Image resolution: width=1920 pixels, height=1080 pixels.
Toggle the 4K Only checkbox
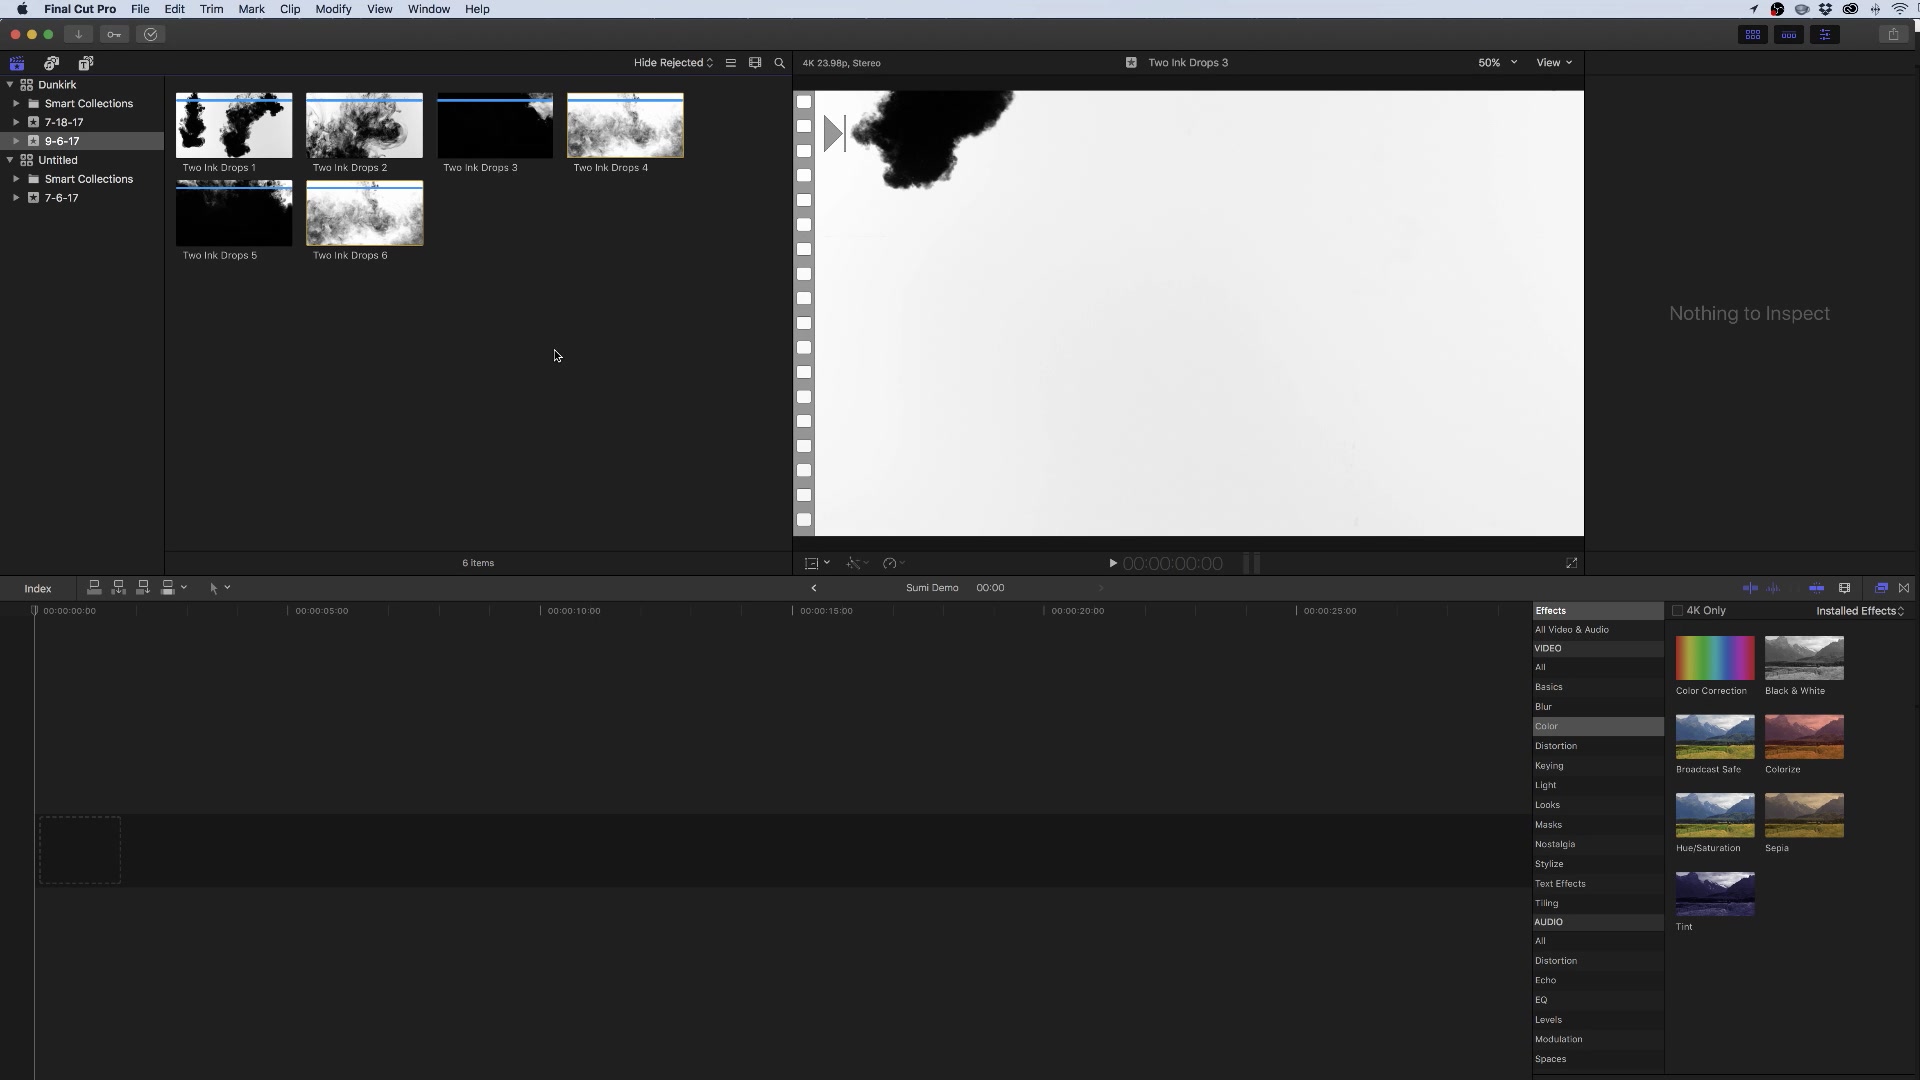(1678, 610)
